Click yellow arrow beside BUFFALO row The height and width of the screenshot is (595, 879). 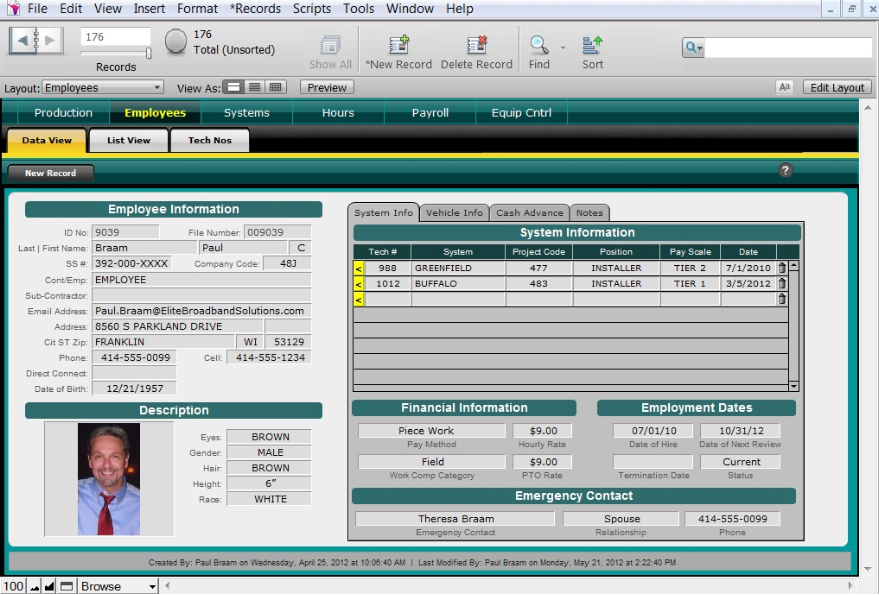pyautogui.click(x=358, y=284)
